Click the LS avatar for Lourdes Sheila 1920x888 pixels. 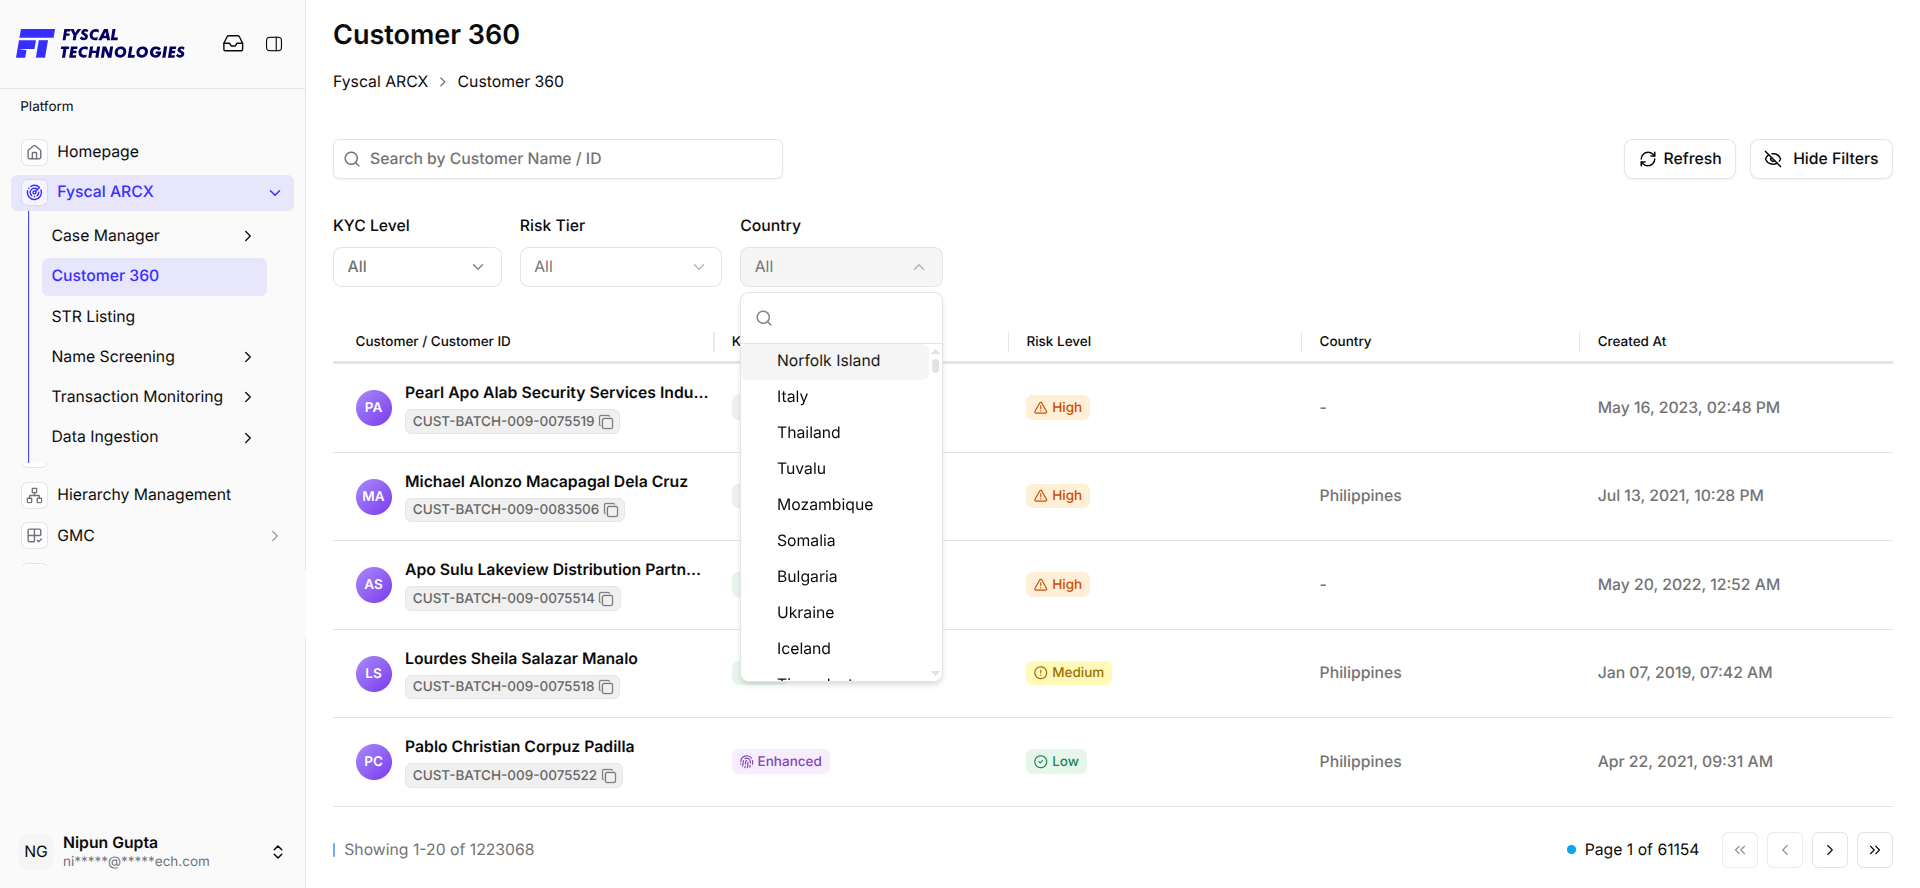click(x=374, y=673)
